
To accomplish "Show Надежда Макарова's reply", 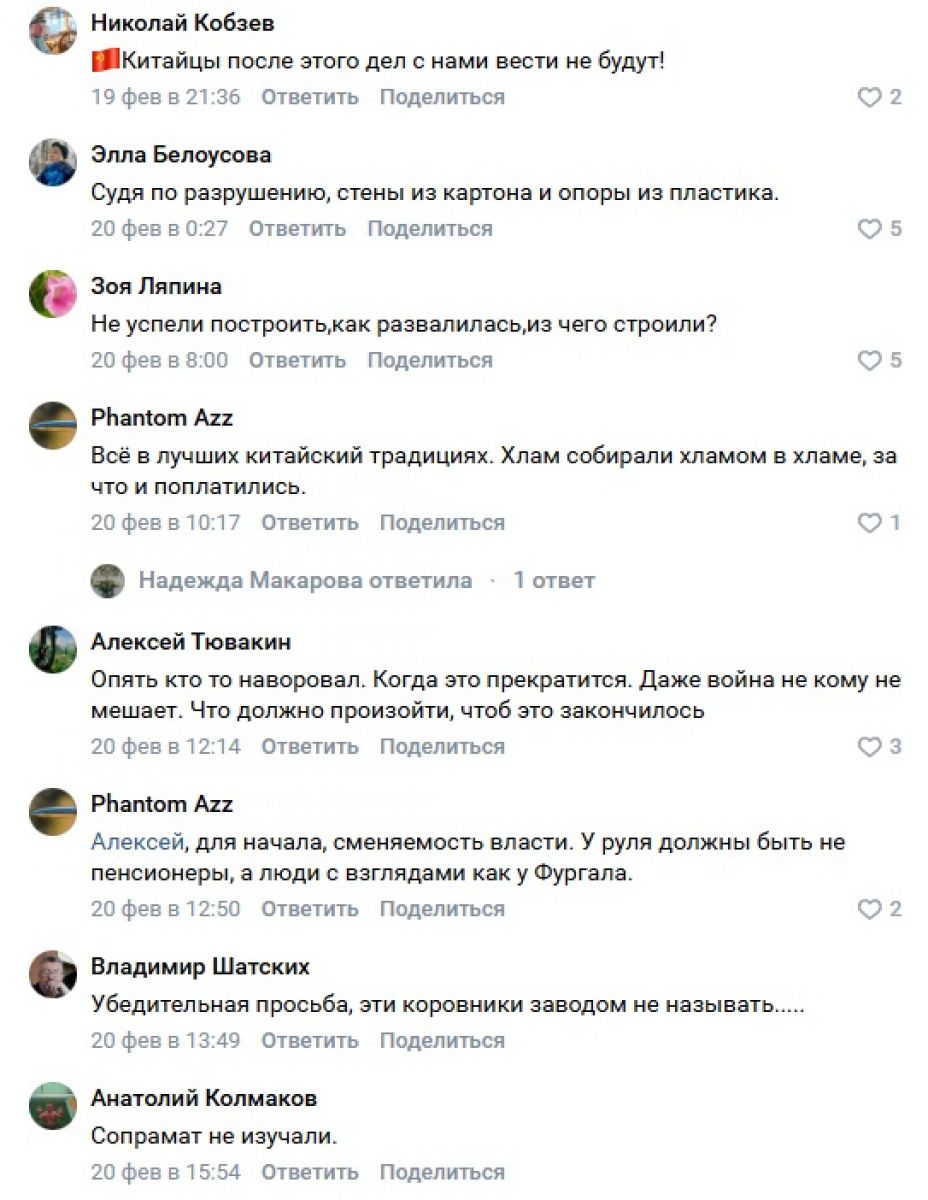I will [305, 581].
